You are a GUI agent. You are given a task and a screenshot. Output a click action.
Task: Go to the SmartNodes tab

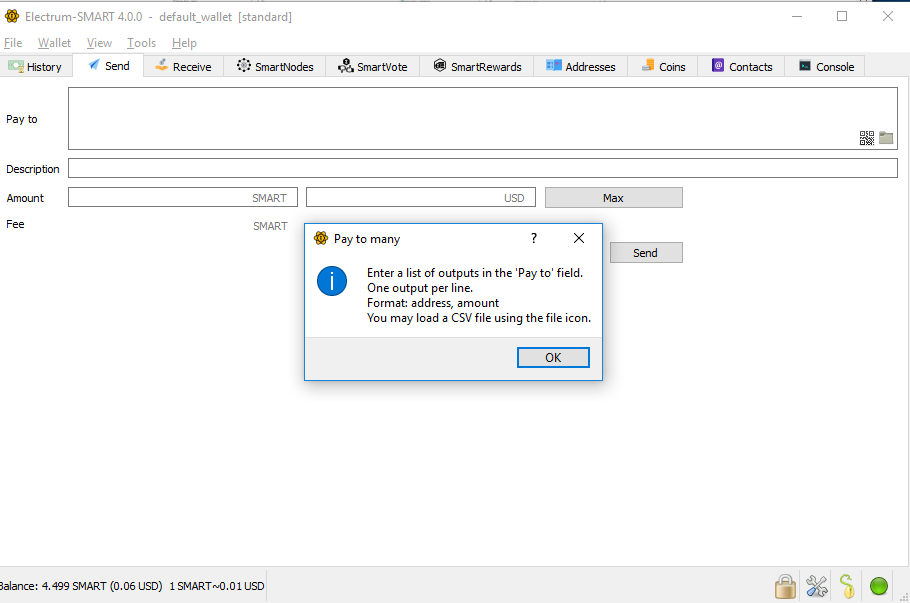pyautogui.click(x=275, y=67)
